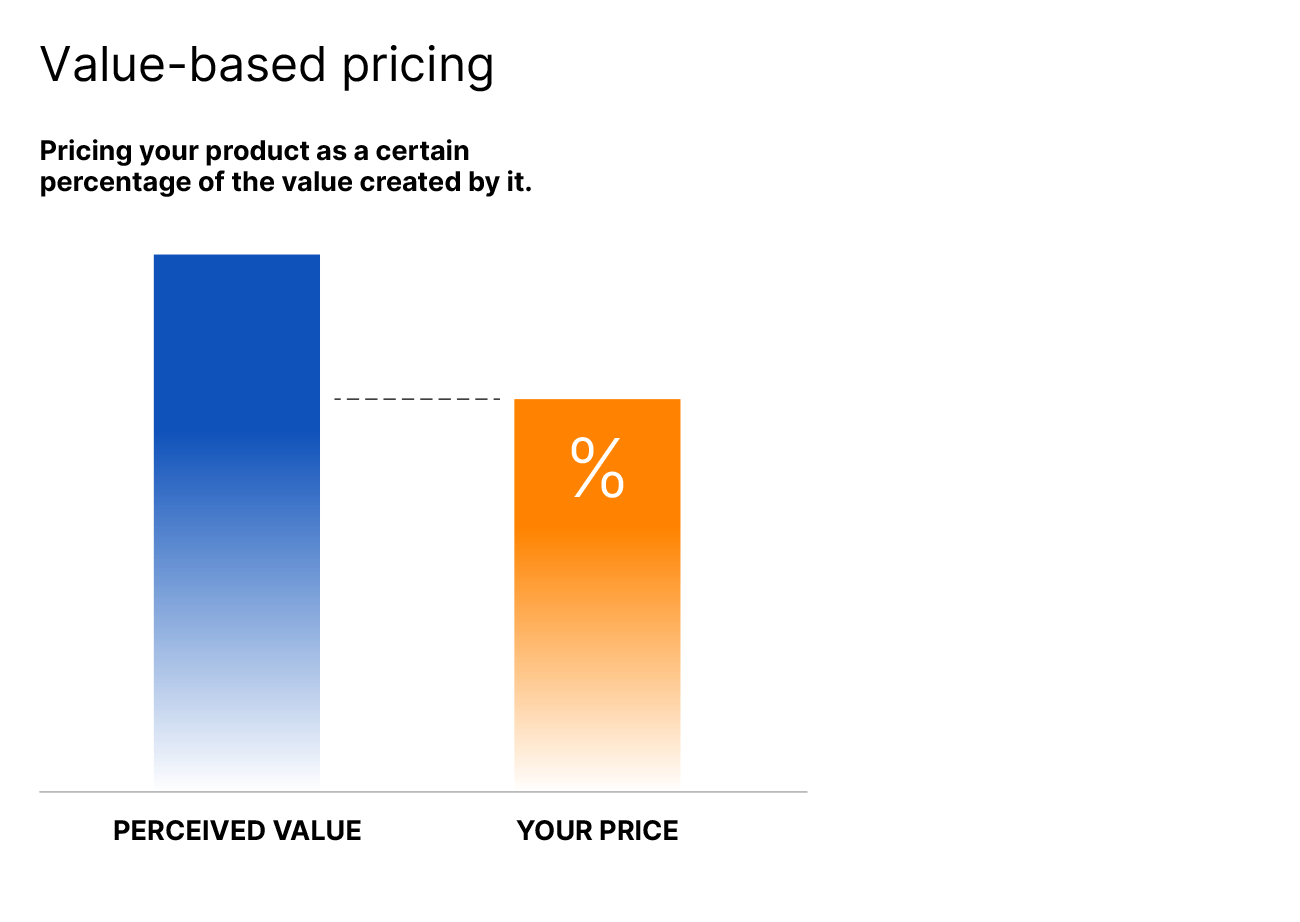Click the word "Value-based" in the title
The width and height of the screenshot is (1300, 922).
coord(183,65)
